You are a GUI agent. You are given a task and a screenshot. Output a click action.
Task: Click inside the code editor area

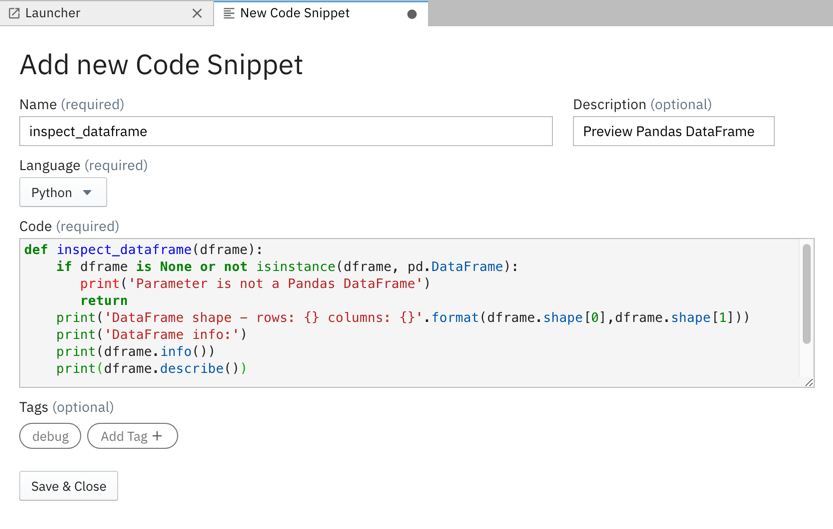(x=410, y=313)
